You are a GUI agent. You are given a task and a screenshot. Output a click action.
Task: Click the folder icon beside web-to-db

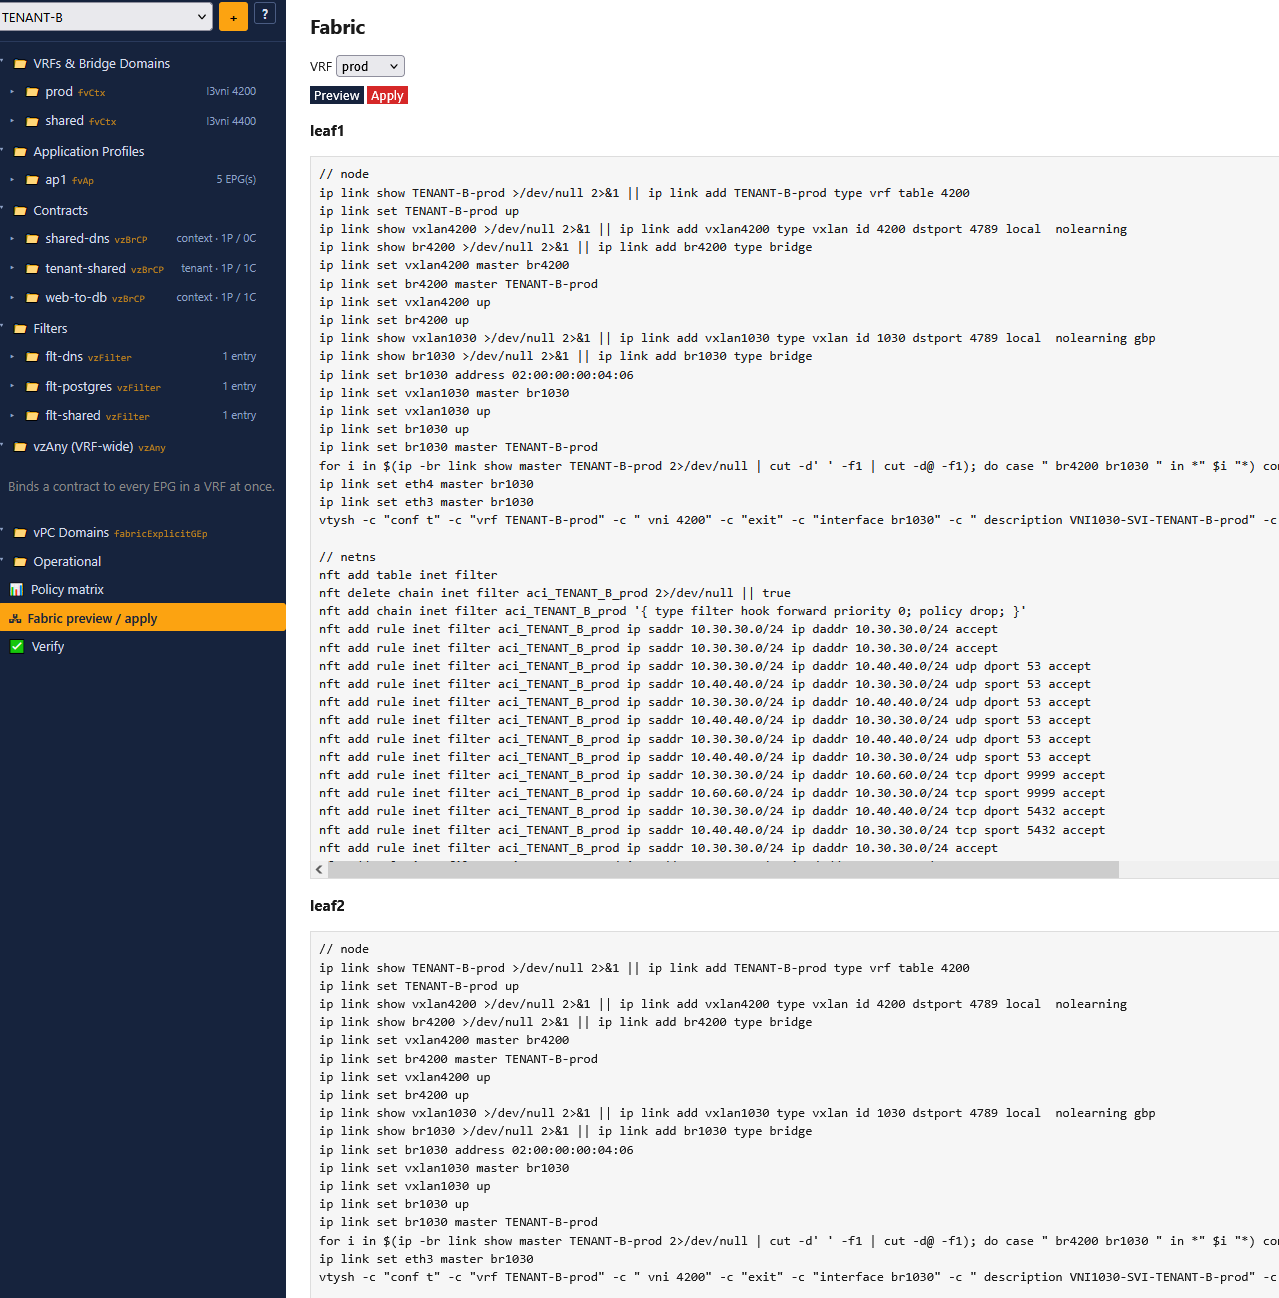click(x=32, y=298)
